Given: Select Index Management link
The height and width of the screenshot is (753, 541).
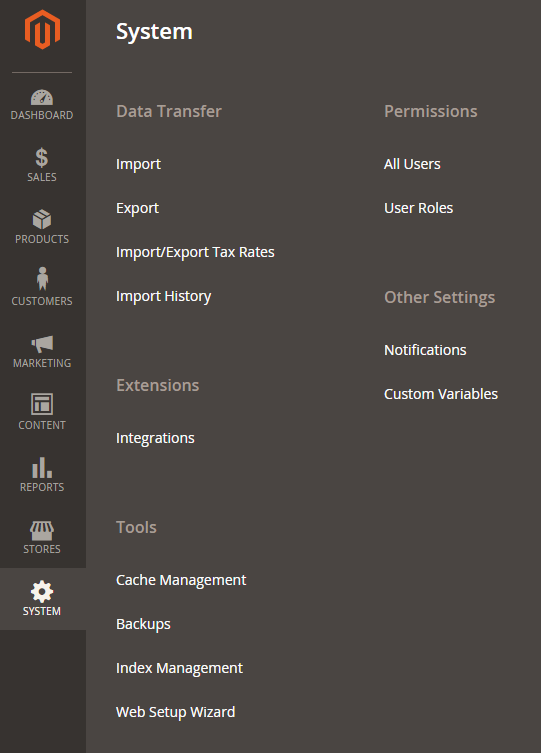Looking at the screenshot, I should (180, 668).
